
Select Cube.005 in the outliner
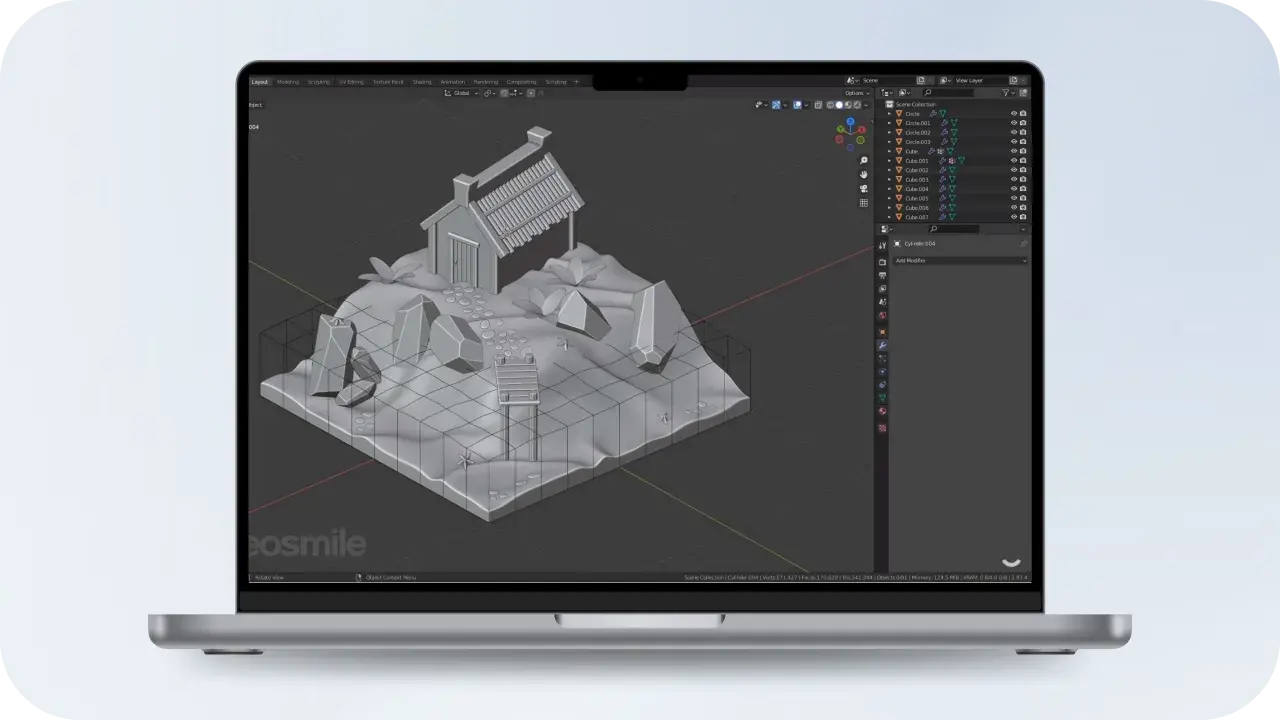tap(917, 198)
